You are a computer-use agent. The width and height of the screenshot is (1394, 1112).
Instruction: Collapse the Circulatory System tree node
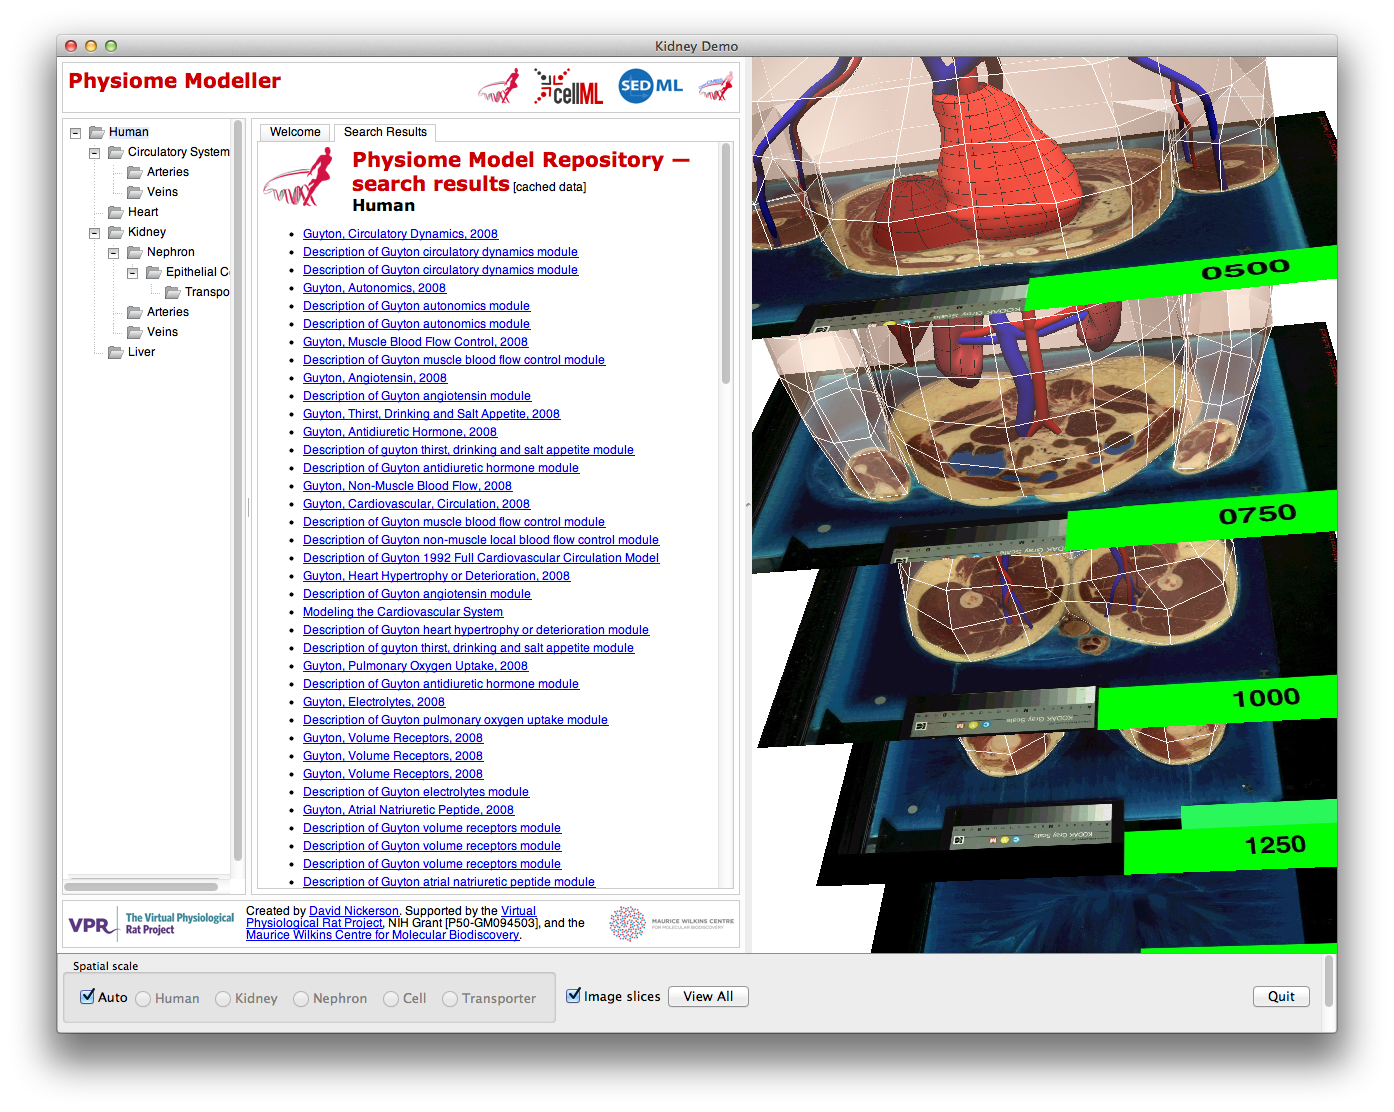(x=94, y=153)
